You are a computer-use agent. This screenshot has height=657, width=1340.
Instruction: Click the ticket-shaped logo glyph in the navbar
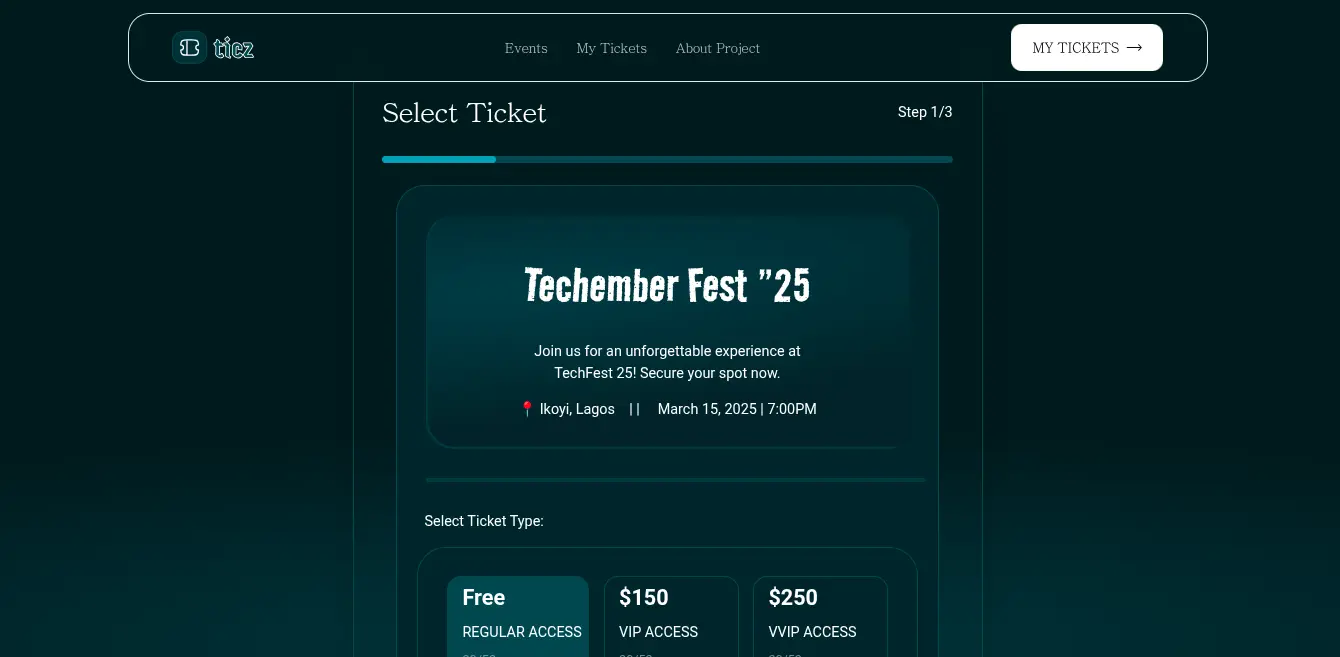[x=189, y=47]
